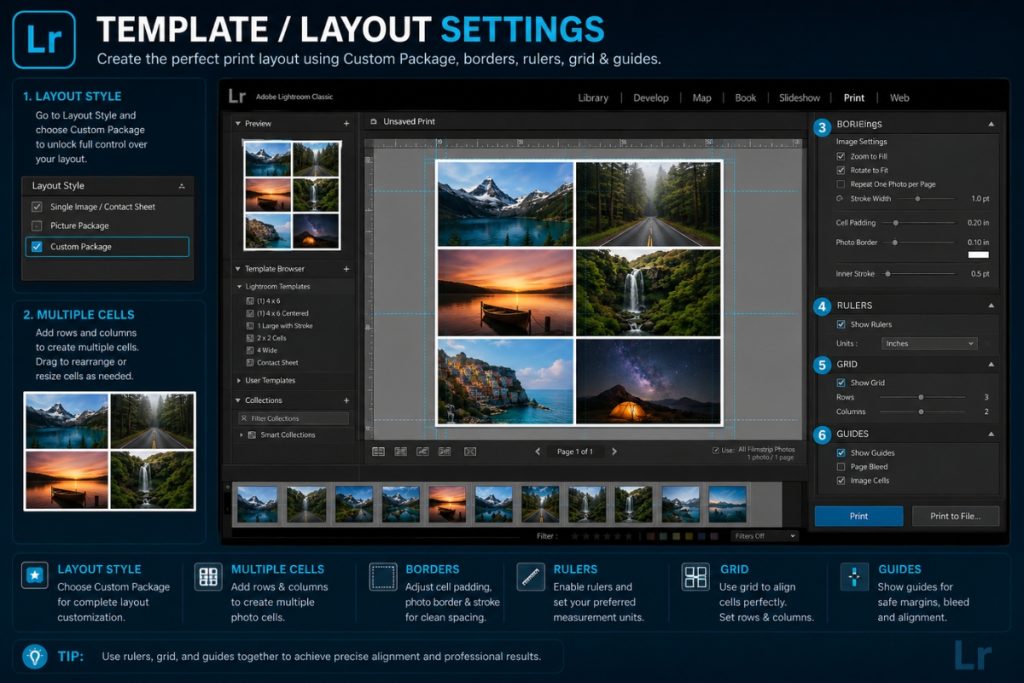Viewport: 1024px width, 683px height.
Task: Click the blue Print button
Action: click(859, 516)
